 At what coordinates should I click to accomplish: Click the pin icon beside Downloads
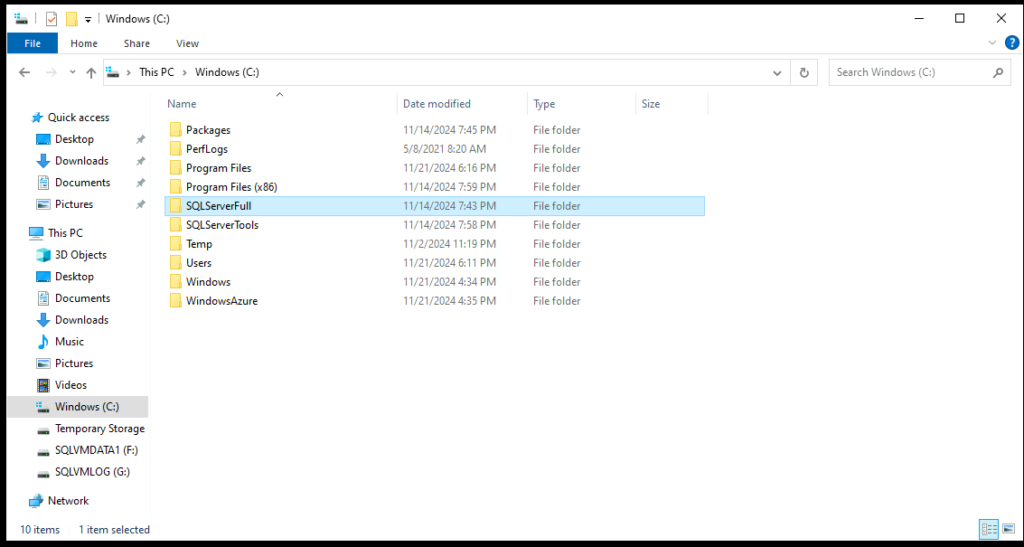[x=140, y=161]
